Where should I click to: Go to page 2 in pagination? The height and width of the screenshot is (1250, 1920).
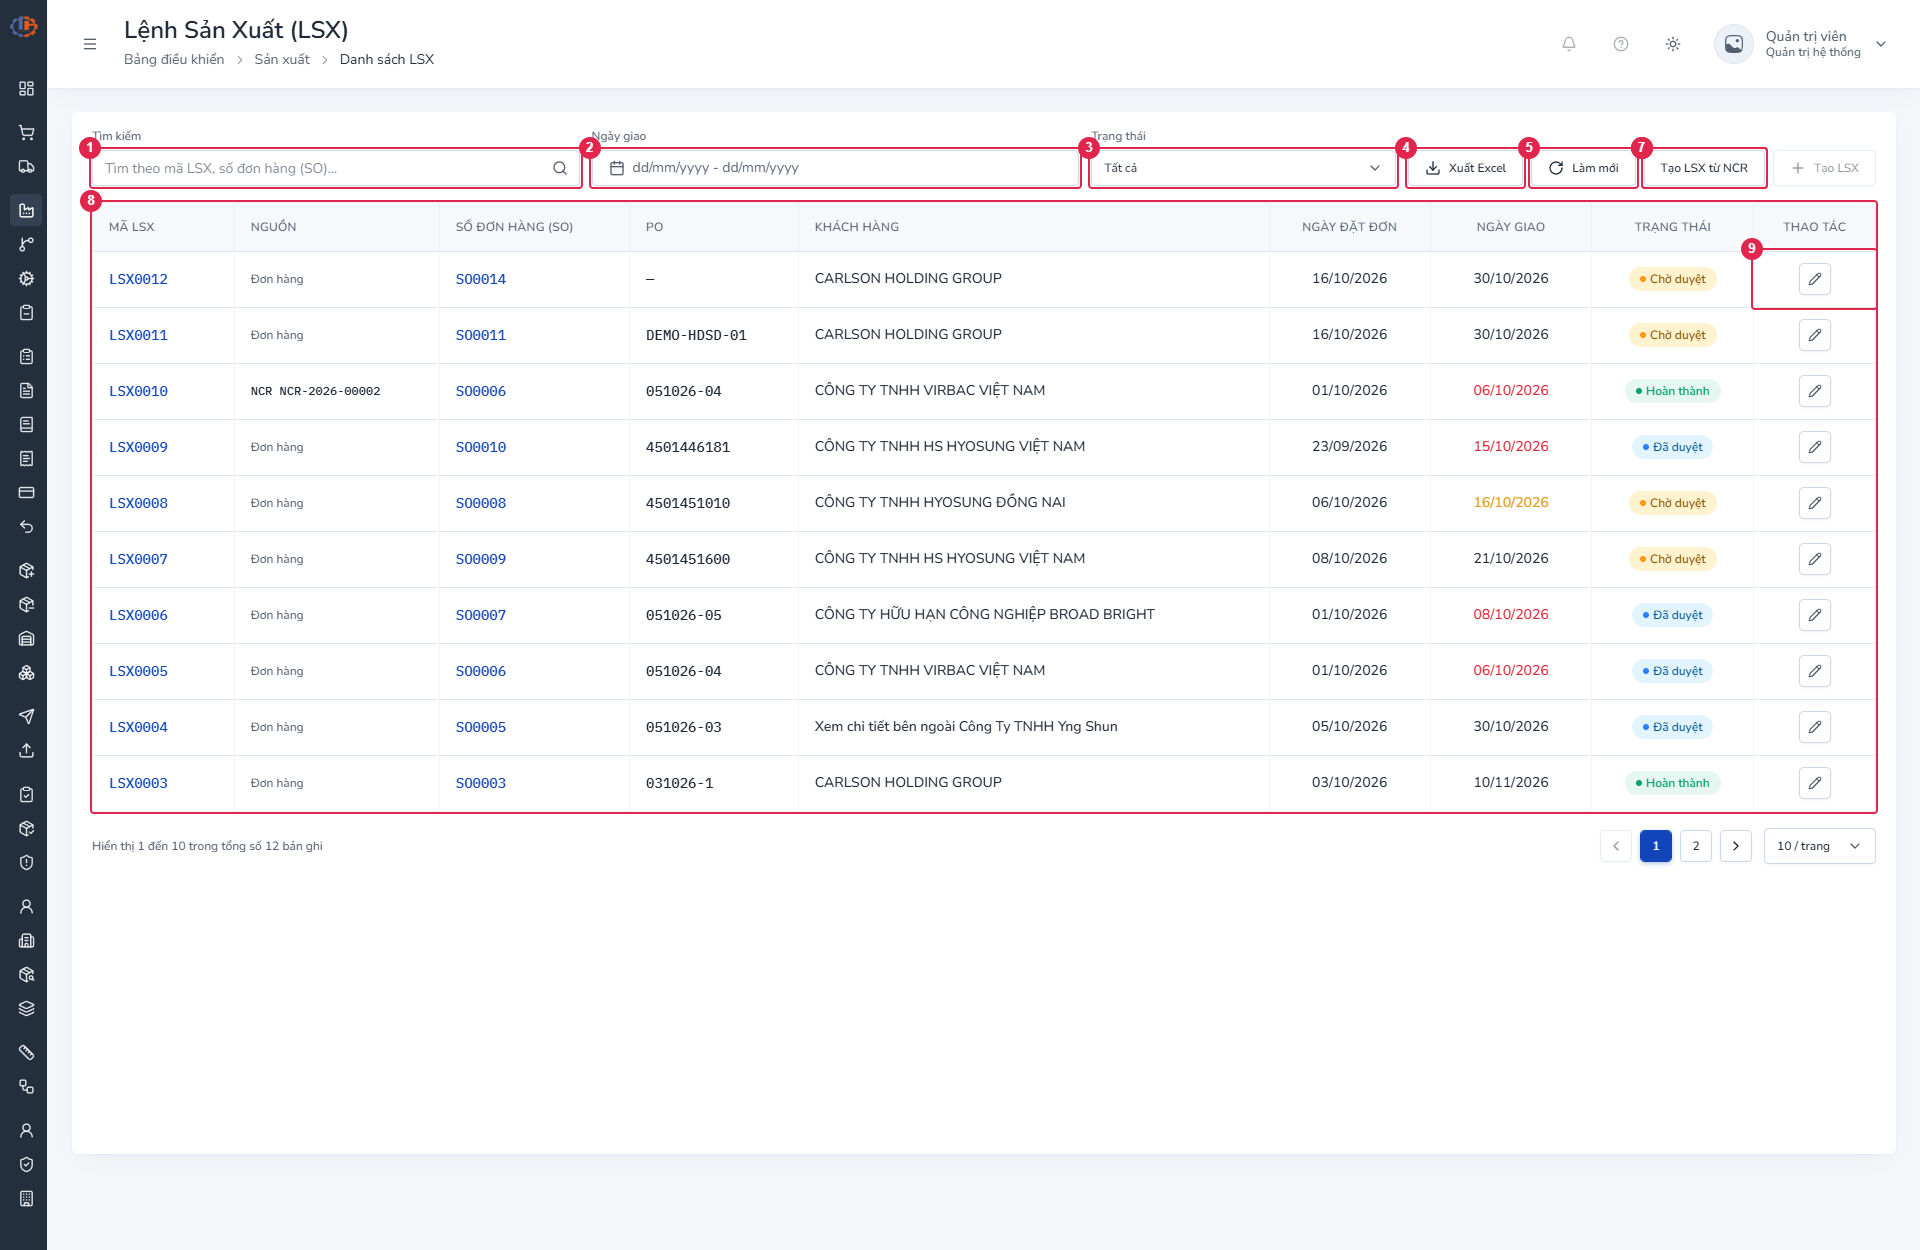click(1696, 846)
